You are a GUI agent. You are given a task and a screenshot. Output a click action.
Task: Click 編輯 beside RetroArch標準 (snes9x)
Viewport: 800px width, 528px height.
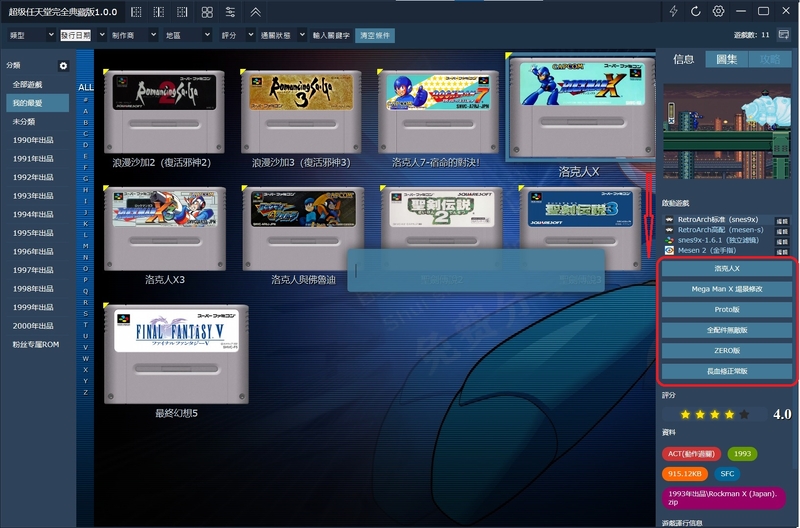pyautogui.click(x=782, y=221)
